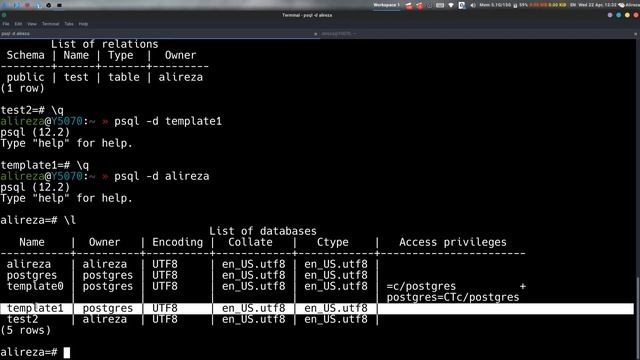
Task: Click the EN keyboard layout indicator
Action: point(573,5)
